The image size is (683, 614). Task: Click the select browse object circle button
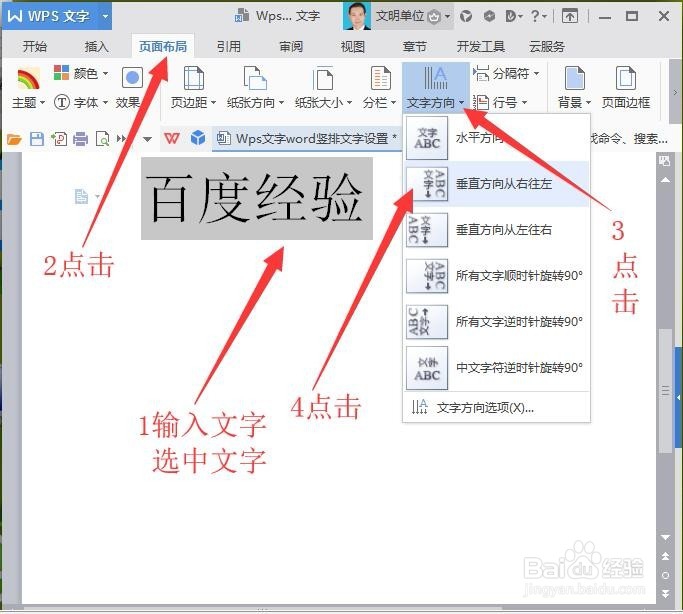pyautogui.click(x=665, y=575)
